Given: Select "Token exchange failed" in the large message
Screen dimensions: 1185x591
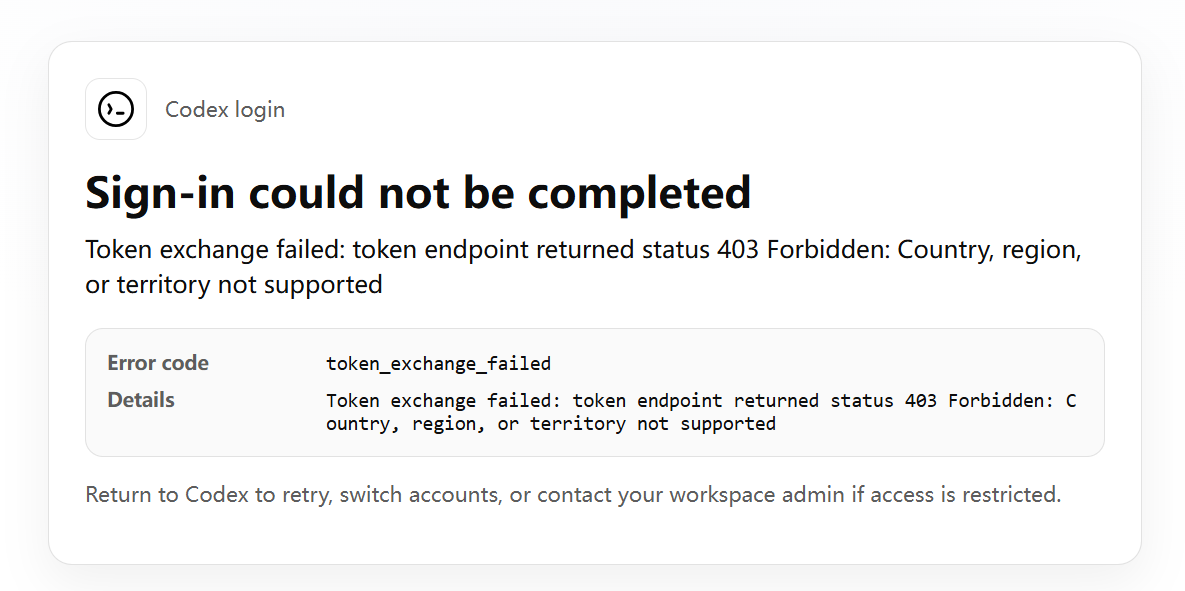Looking at the screenshot, I should (x=215, y=249).
